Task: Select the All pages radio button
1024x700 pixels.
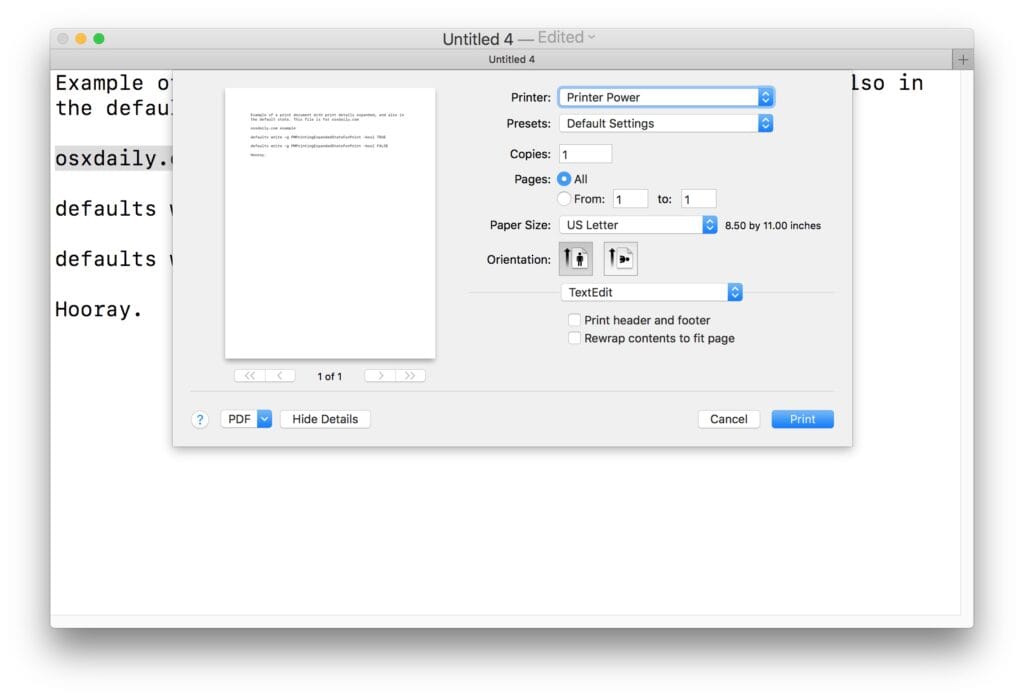Action: pos(564,179)
